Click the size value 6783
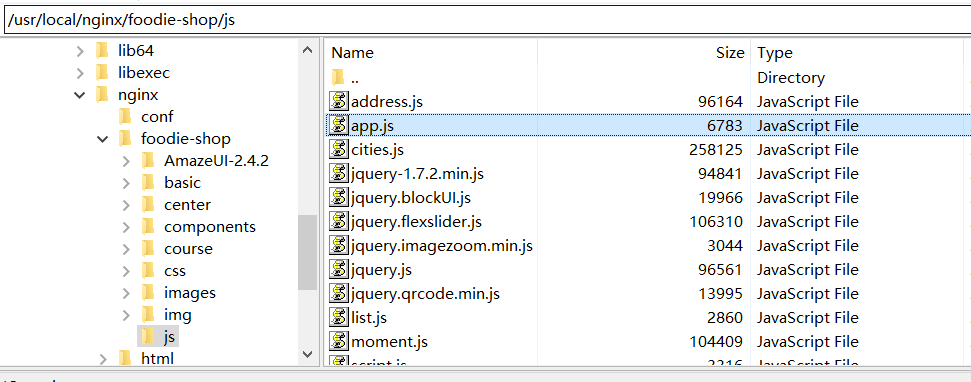 (725, 126)
